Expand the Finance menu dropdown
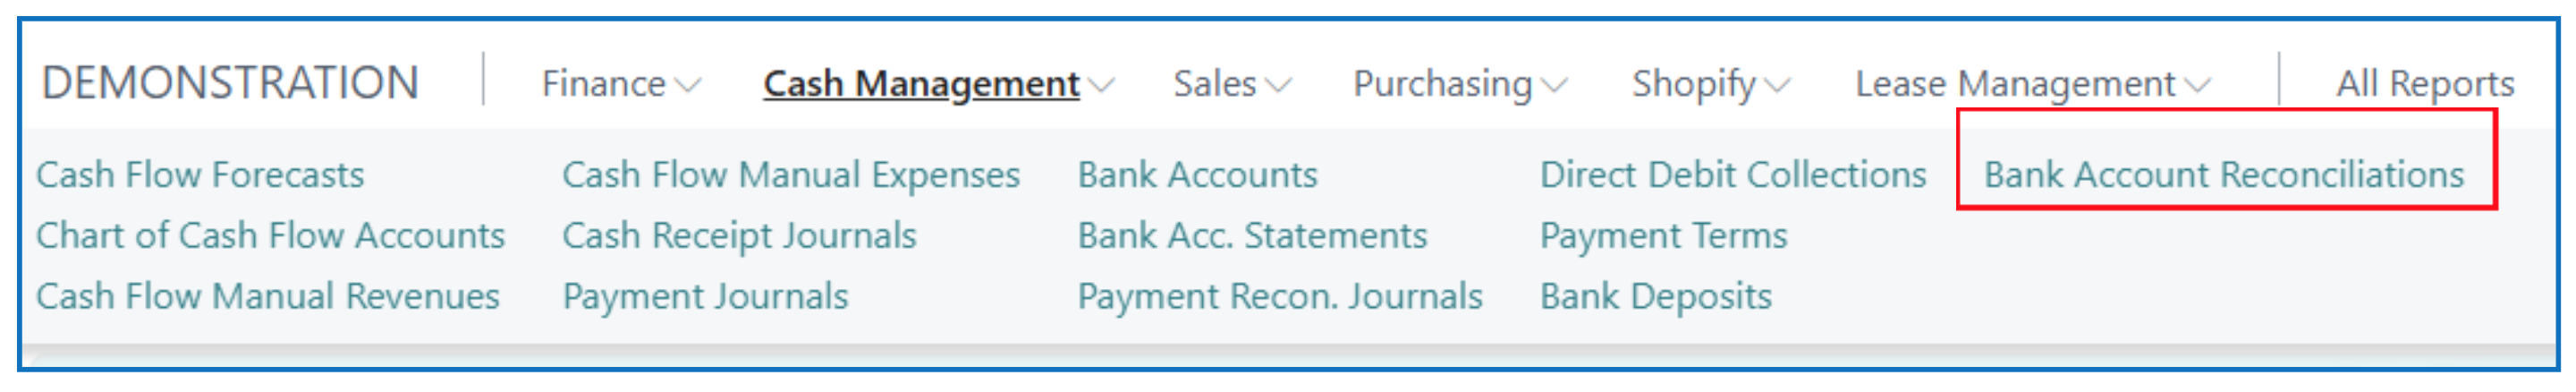This screenshot has width=2576, height=392. tap(620, 84)
